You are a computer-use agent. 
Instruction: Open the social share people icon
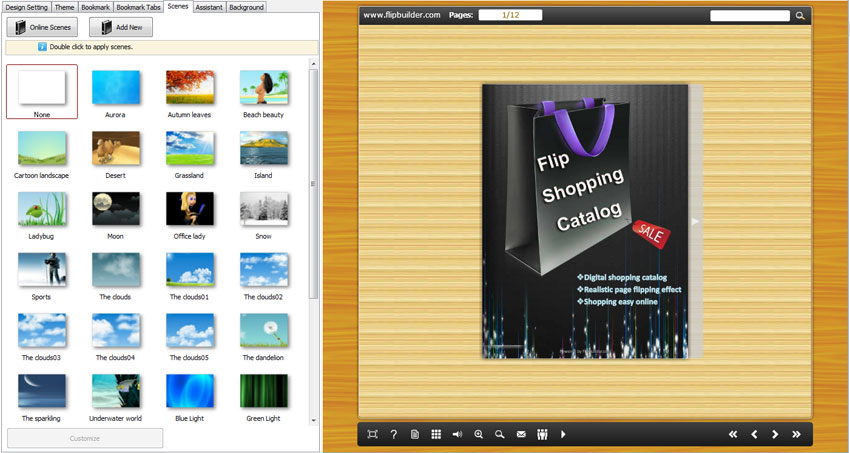pos(542,434)
